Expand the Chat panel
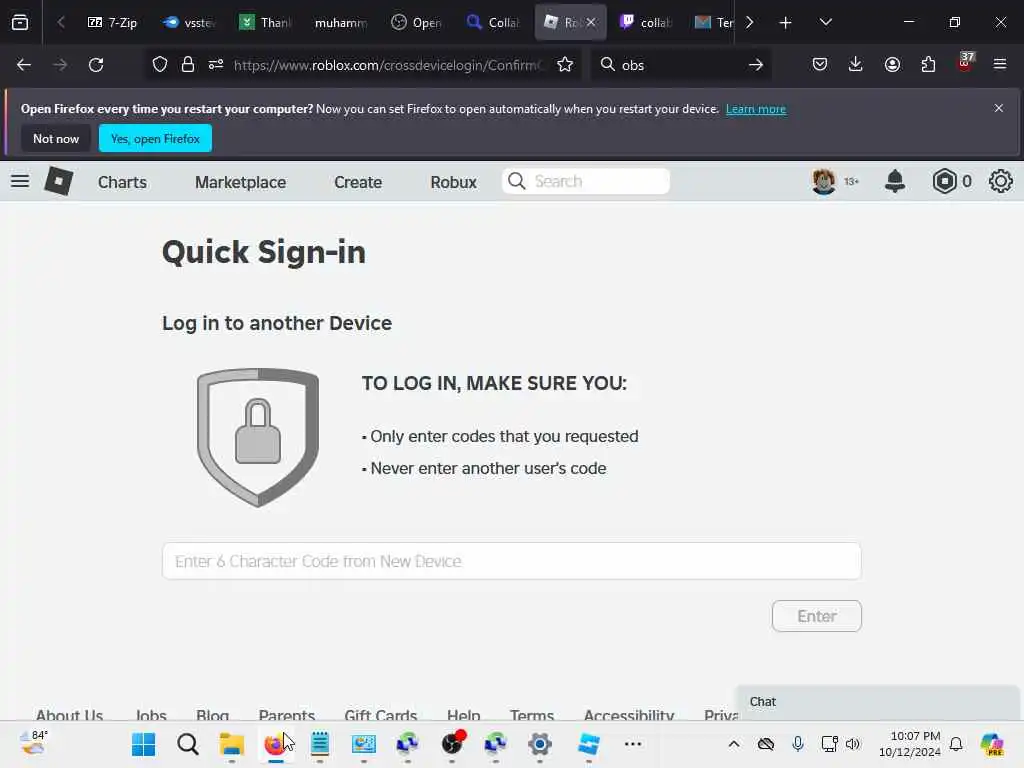Viewport: 1024px width, 768px height. pyautogui.click(x=877, y=701)
